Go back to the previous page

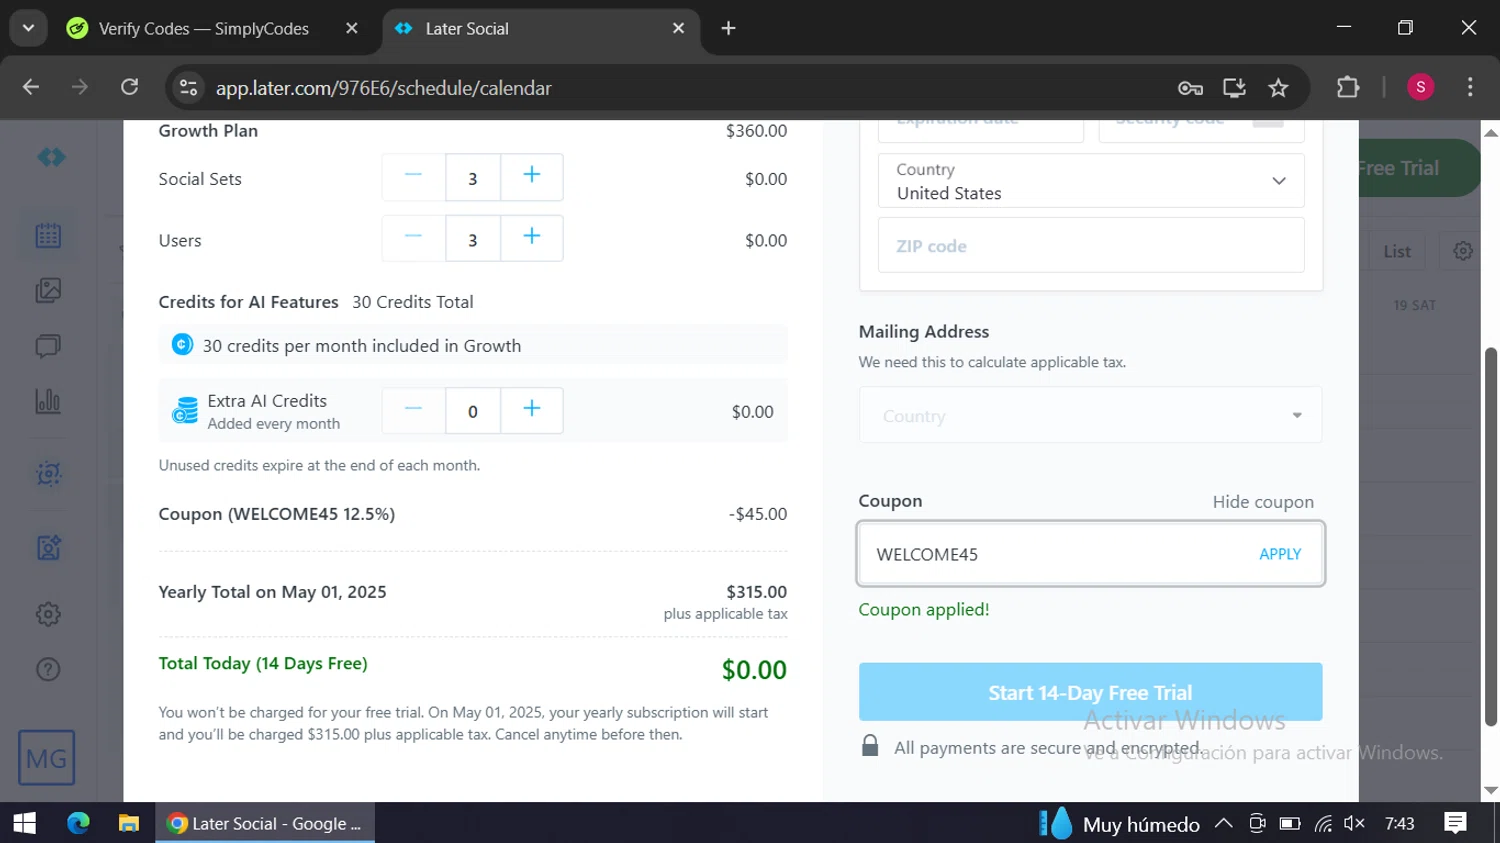pyautogui.click(x=31, y=87)
